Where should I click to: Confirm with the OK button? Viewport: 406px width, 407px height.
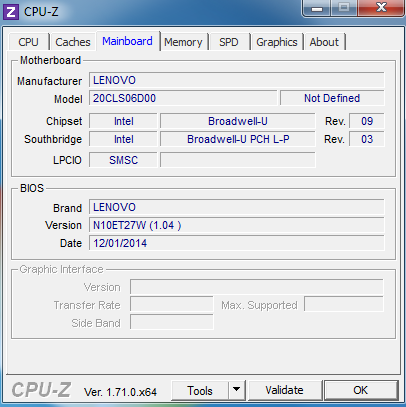(x=361, y=390)
